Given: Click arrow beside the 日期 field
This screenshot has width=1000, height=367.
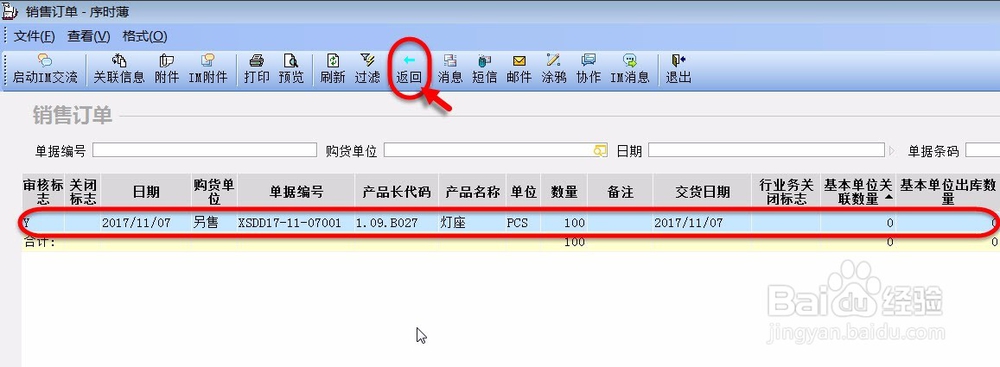Looking at the screenshot, I should 892,151.
